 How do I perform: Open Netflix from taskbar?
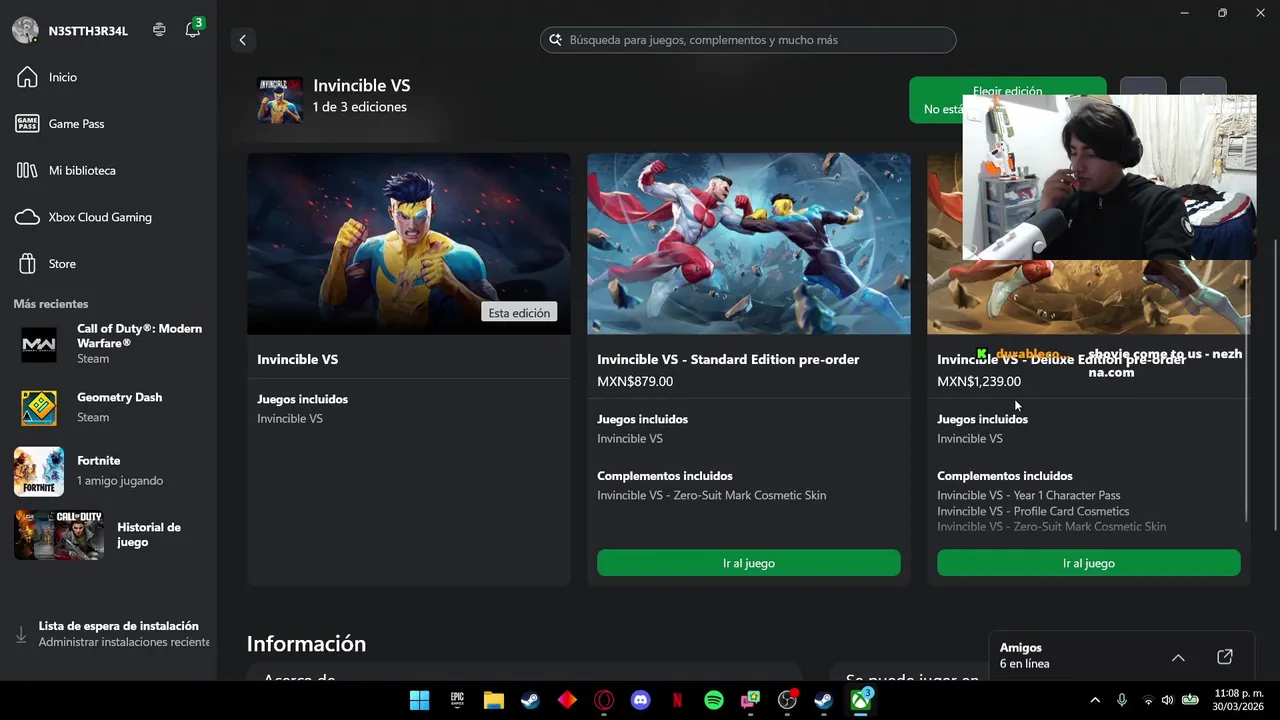(677, 700)
